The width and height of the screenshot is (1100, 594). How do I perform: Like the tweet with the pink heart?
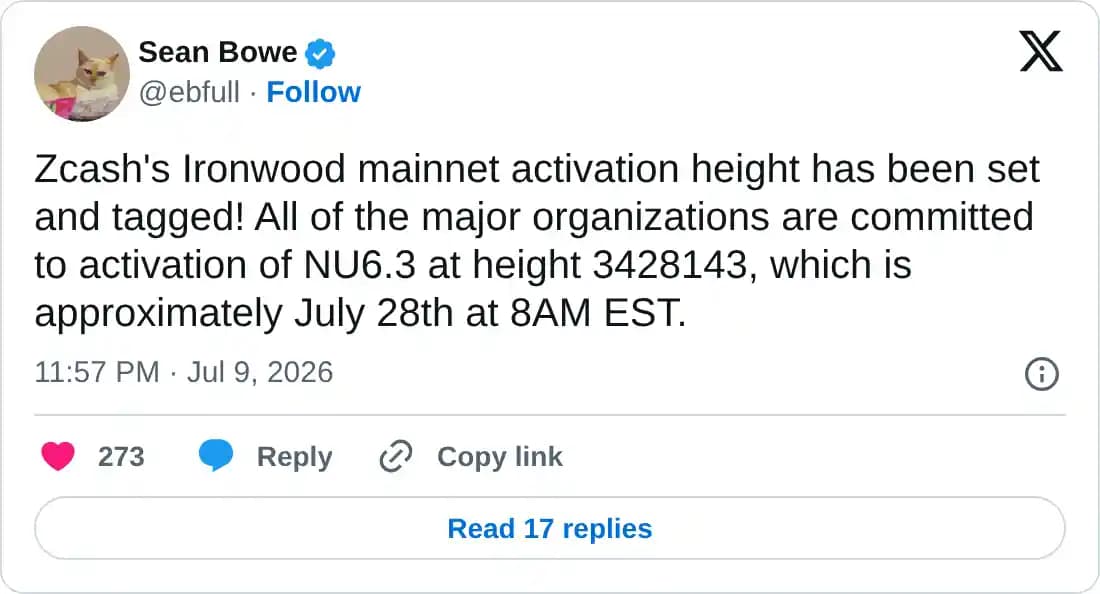(58, 457)
